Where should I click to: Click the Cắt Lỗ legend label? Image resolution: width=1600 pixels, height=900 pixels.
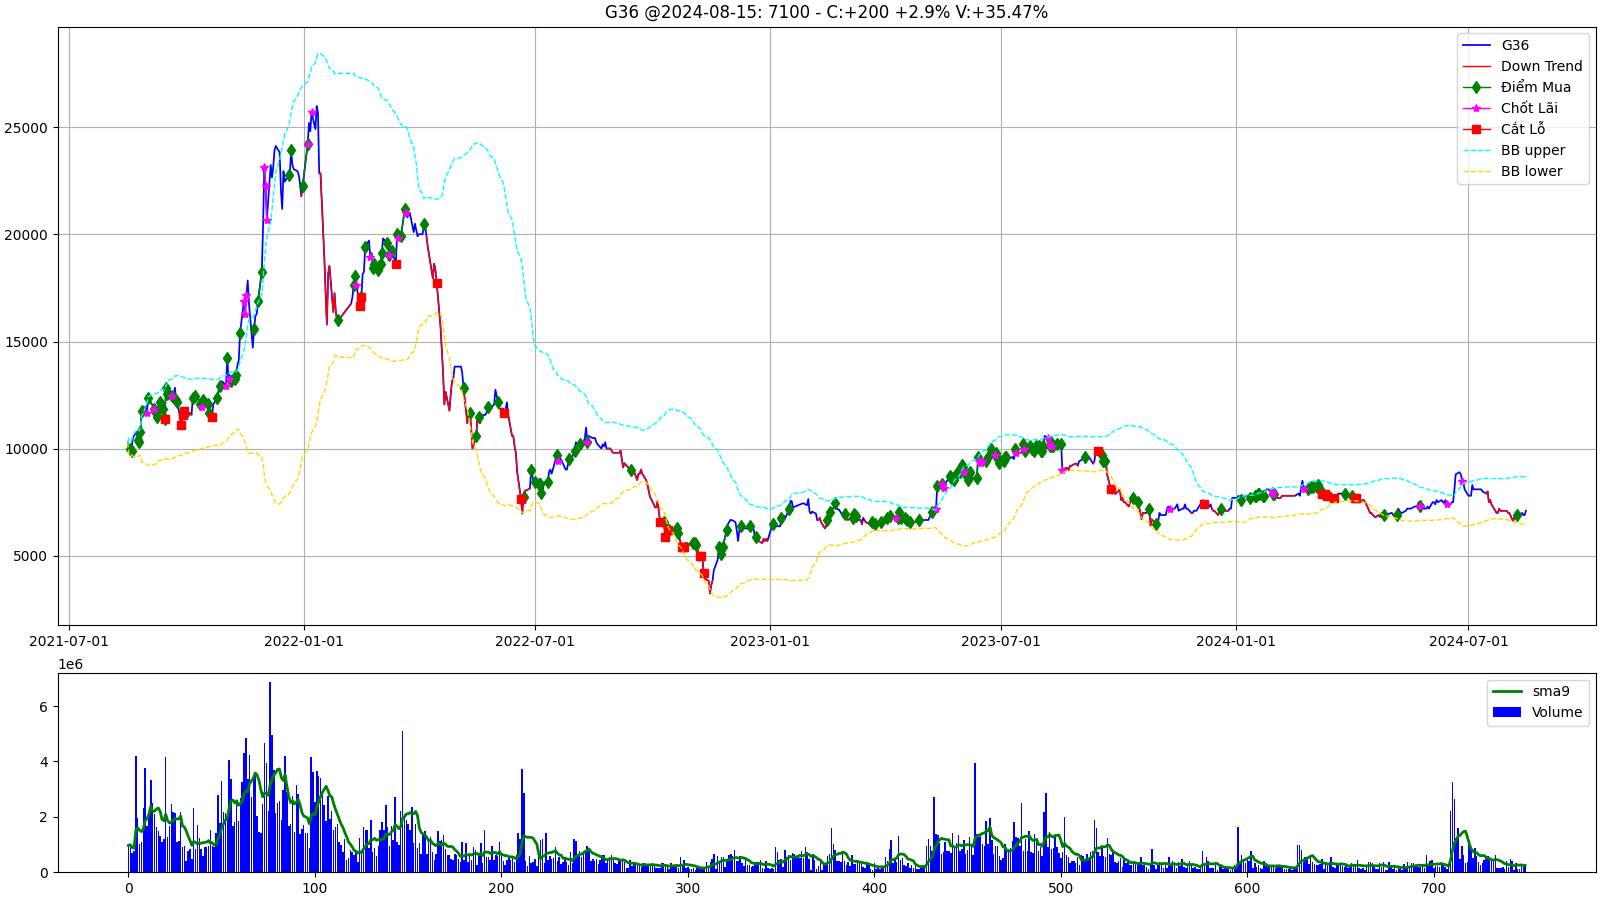pos(1522,129)
